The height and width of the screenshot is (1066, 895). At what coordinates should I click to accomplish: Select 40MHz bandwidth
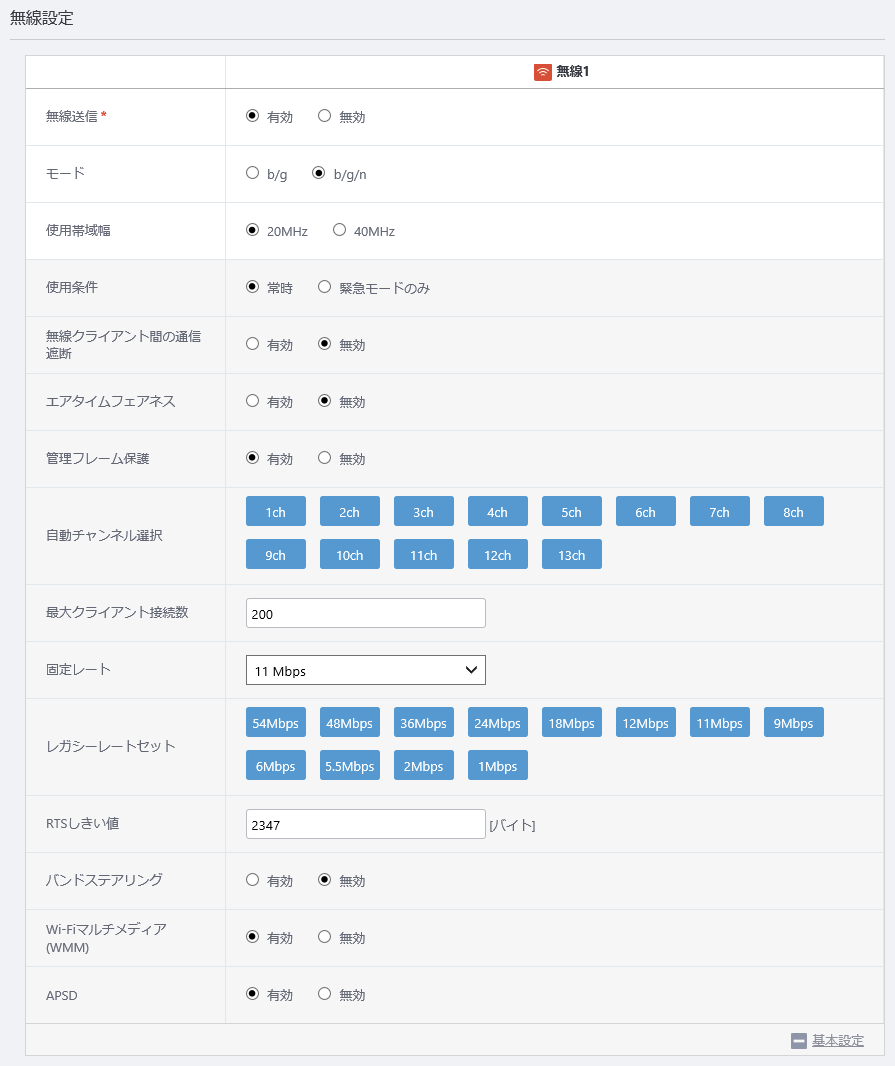tap(339, 230)
